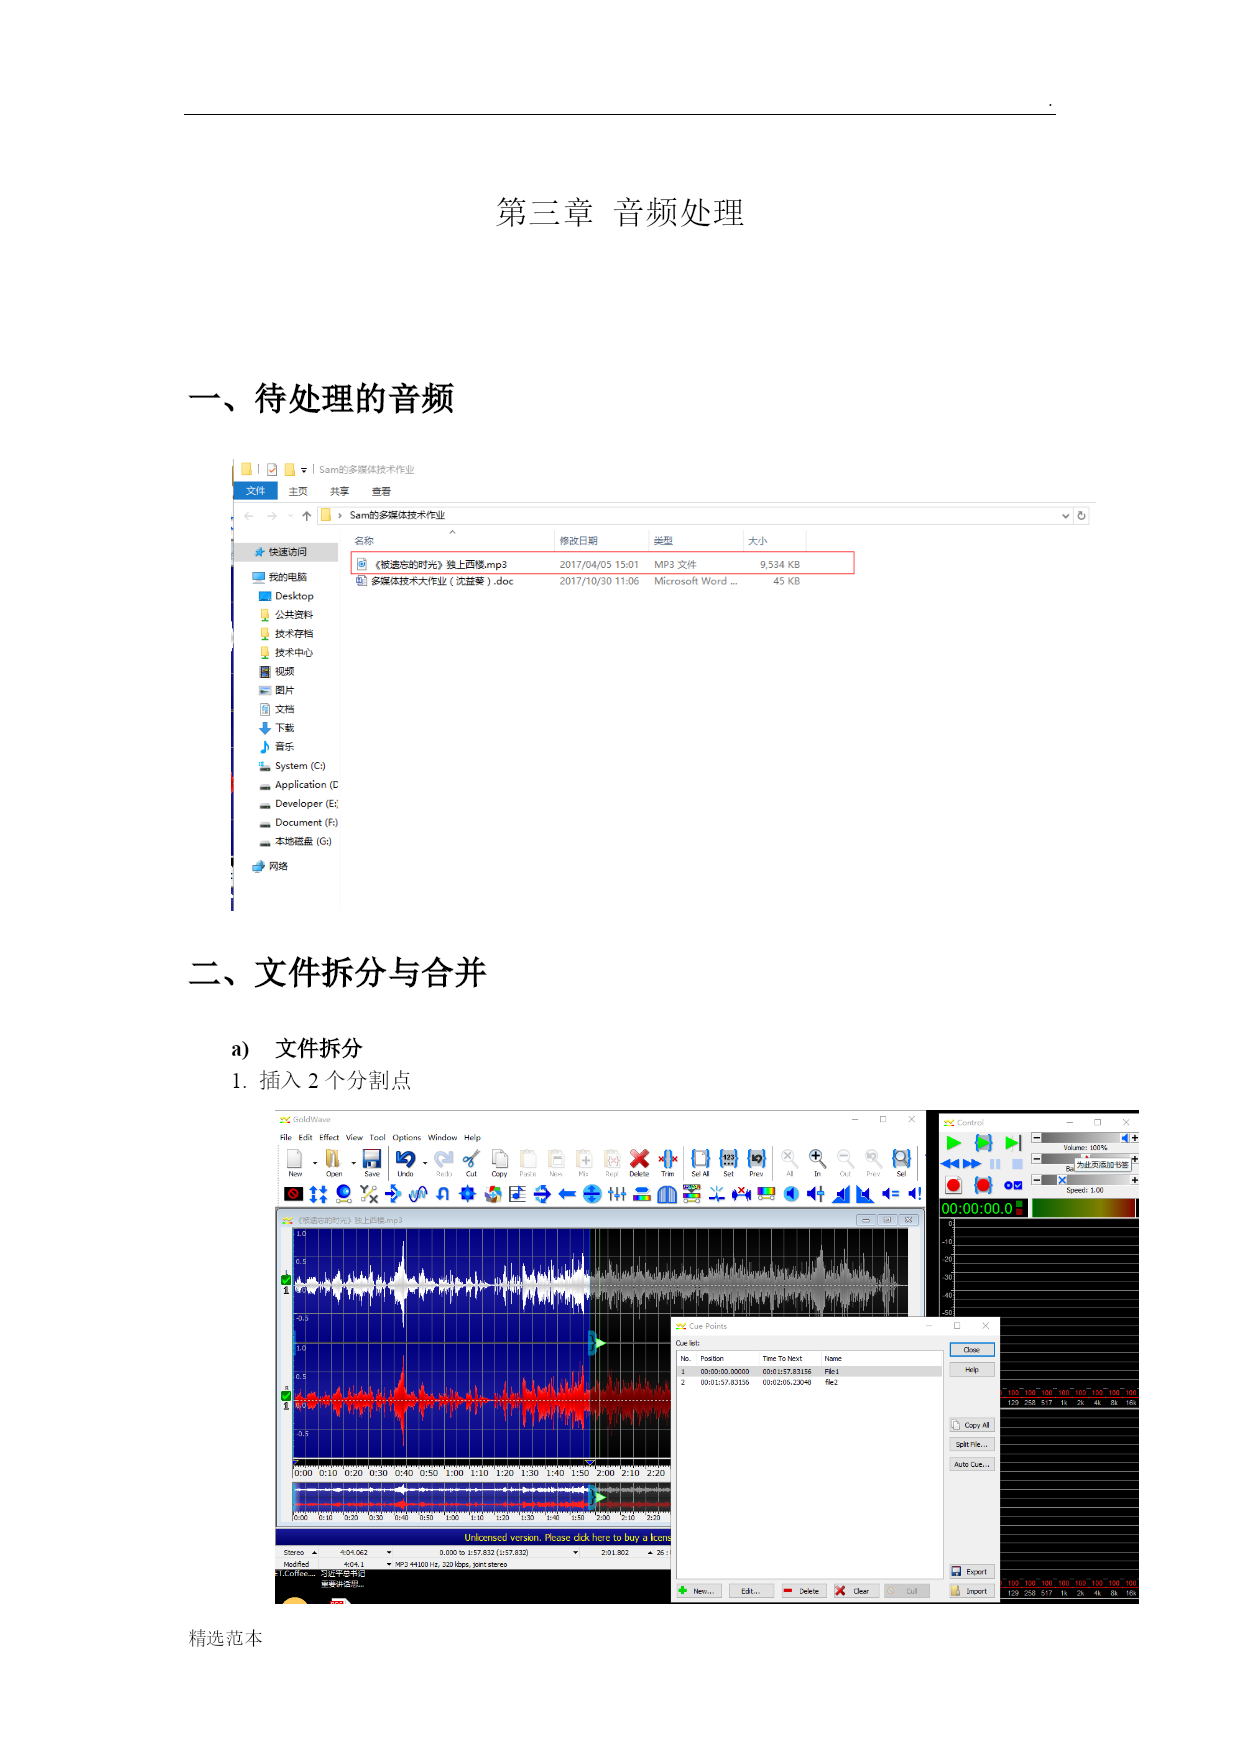Open the Window menu

(x=442, y=1138)
